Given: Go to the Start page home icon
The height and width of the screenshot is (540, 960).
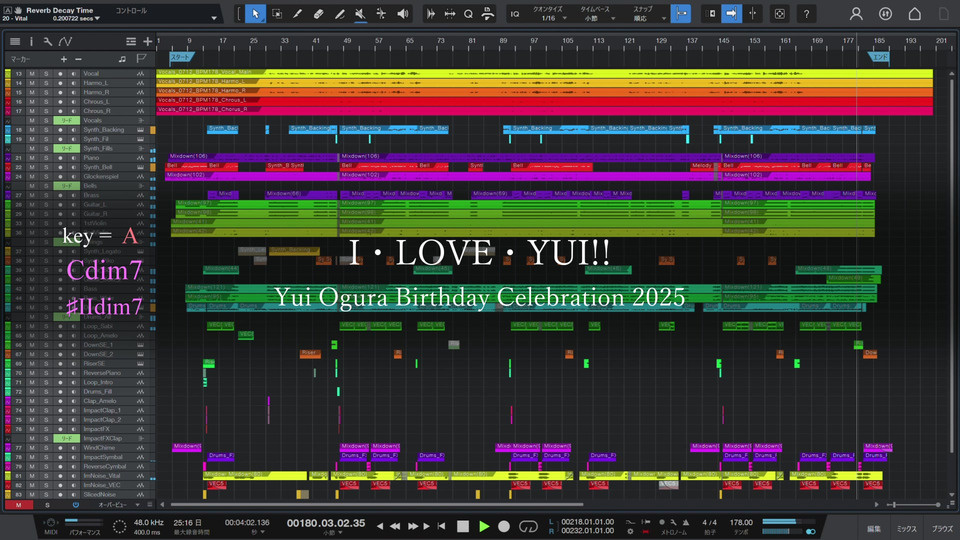Looking at the screenshot, I should click(915, 13).
